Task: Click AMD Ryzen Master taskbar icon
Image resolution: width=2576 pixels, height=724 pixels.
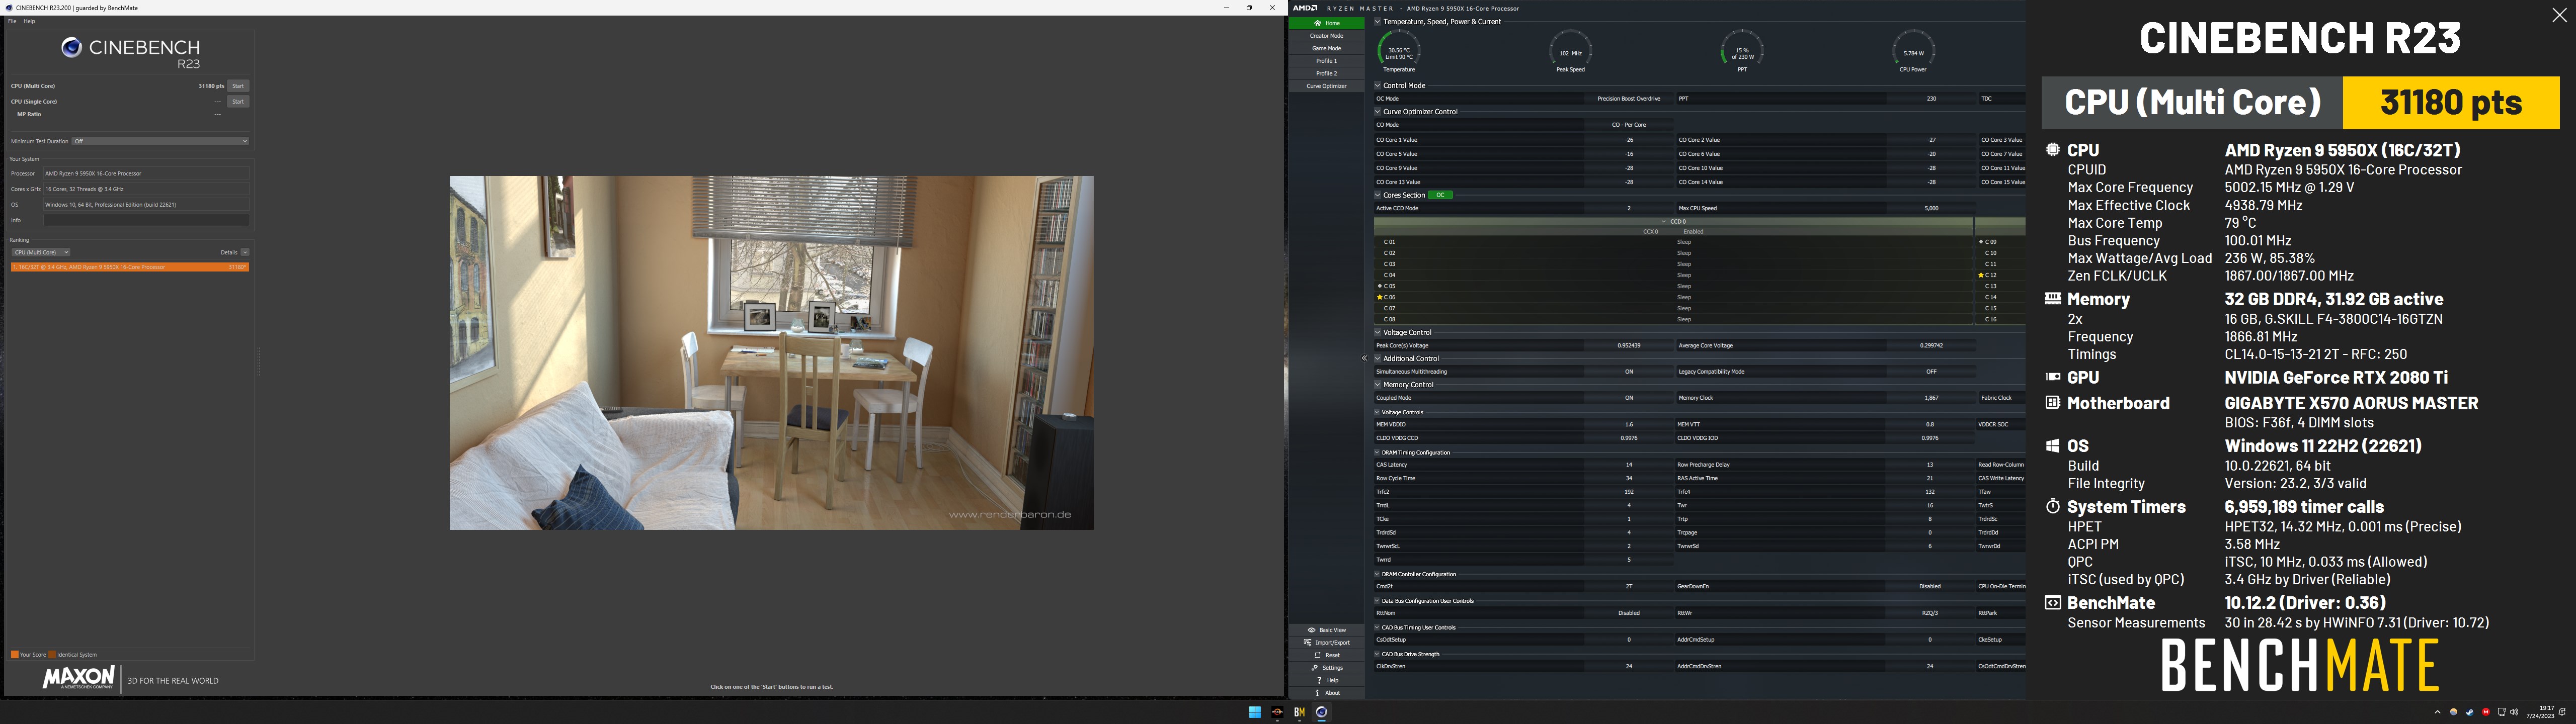Action: click(x=1277, y=712)
